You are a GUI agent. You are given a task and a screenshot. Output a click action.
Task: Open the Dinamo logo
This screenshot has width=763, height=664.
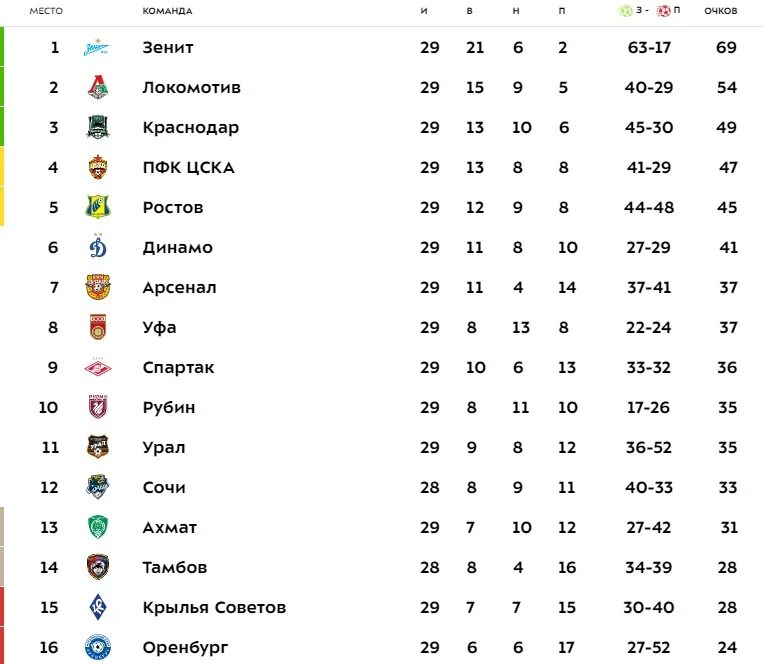[x=98, y=246]
